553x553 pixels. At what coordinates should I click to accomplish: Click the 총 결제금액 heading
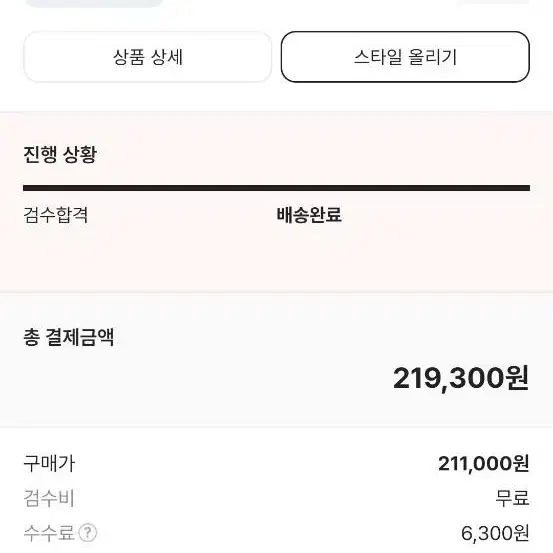[x=69, y=337]
